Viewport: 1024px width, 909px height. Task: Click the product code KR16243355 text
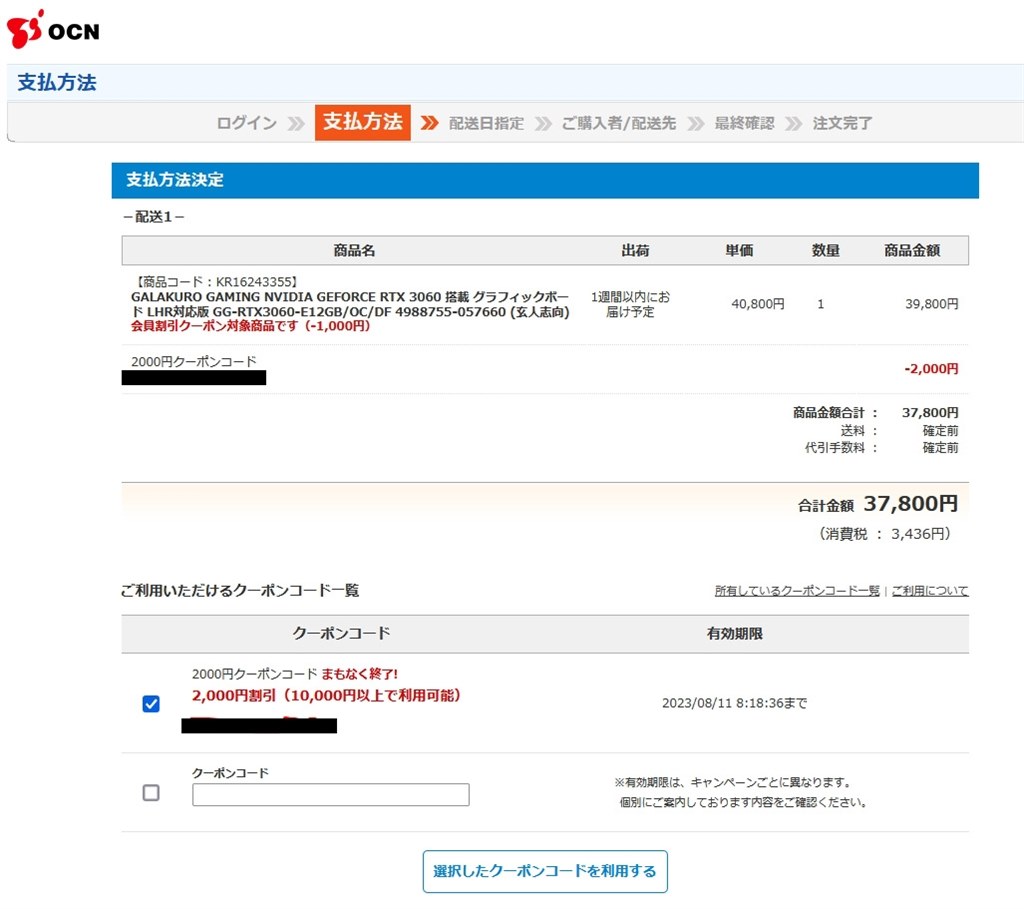coord(216,281)
